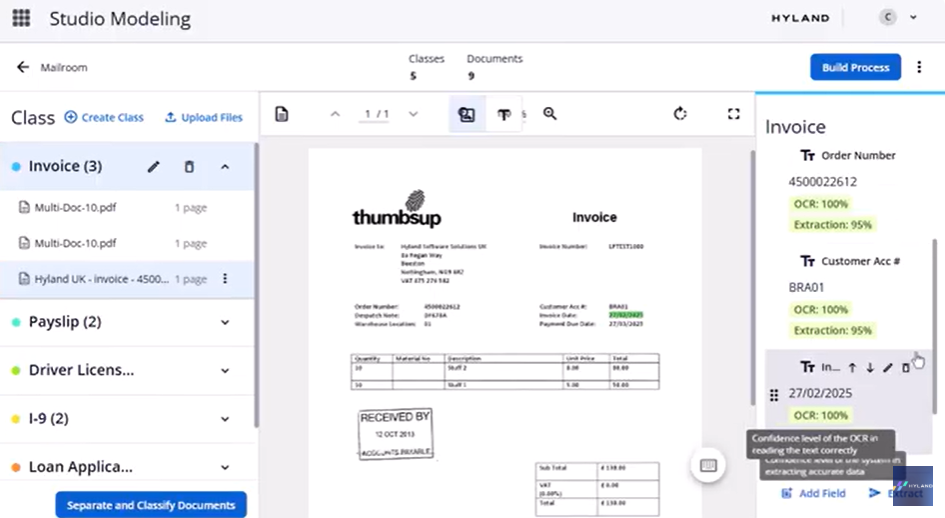This screenshot has height=518, width=945.
Task: Click Add Field button
Action: [814, 493]
